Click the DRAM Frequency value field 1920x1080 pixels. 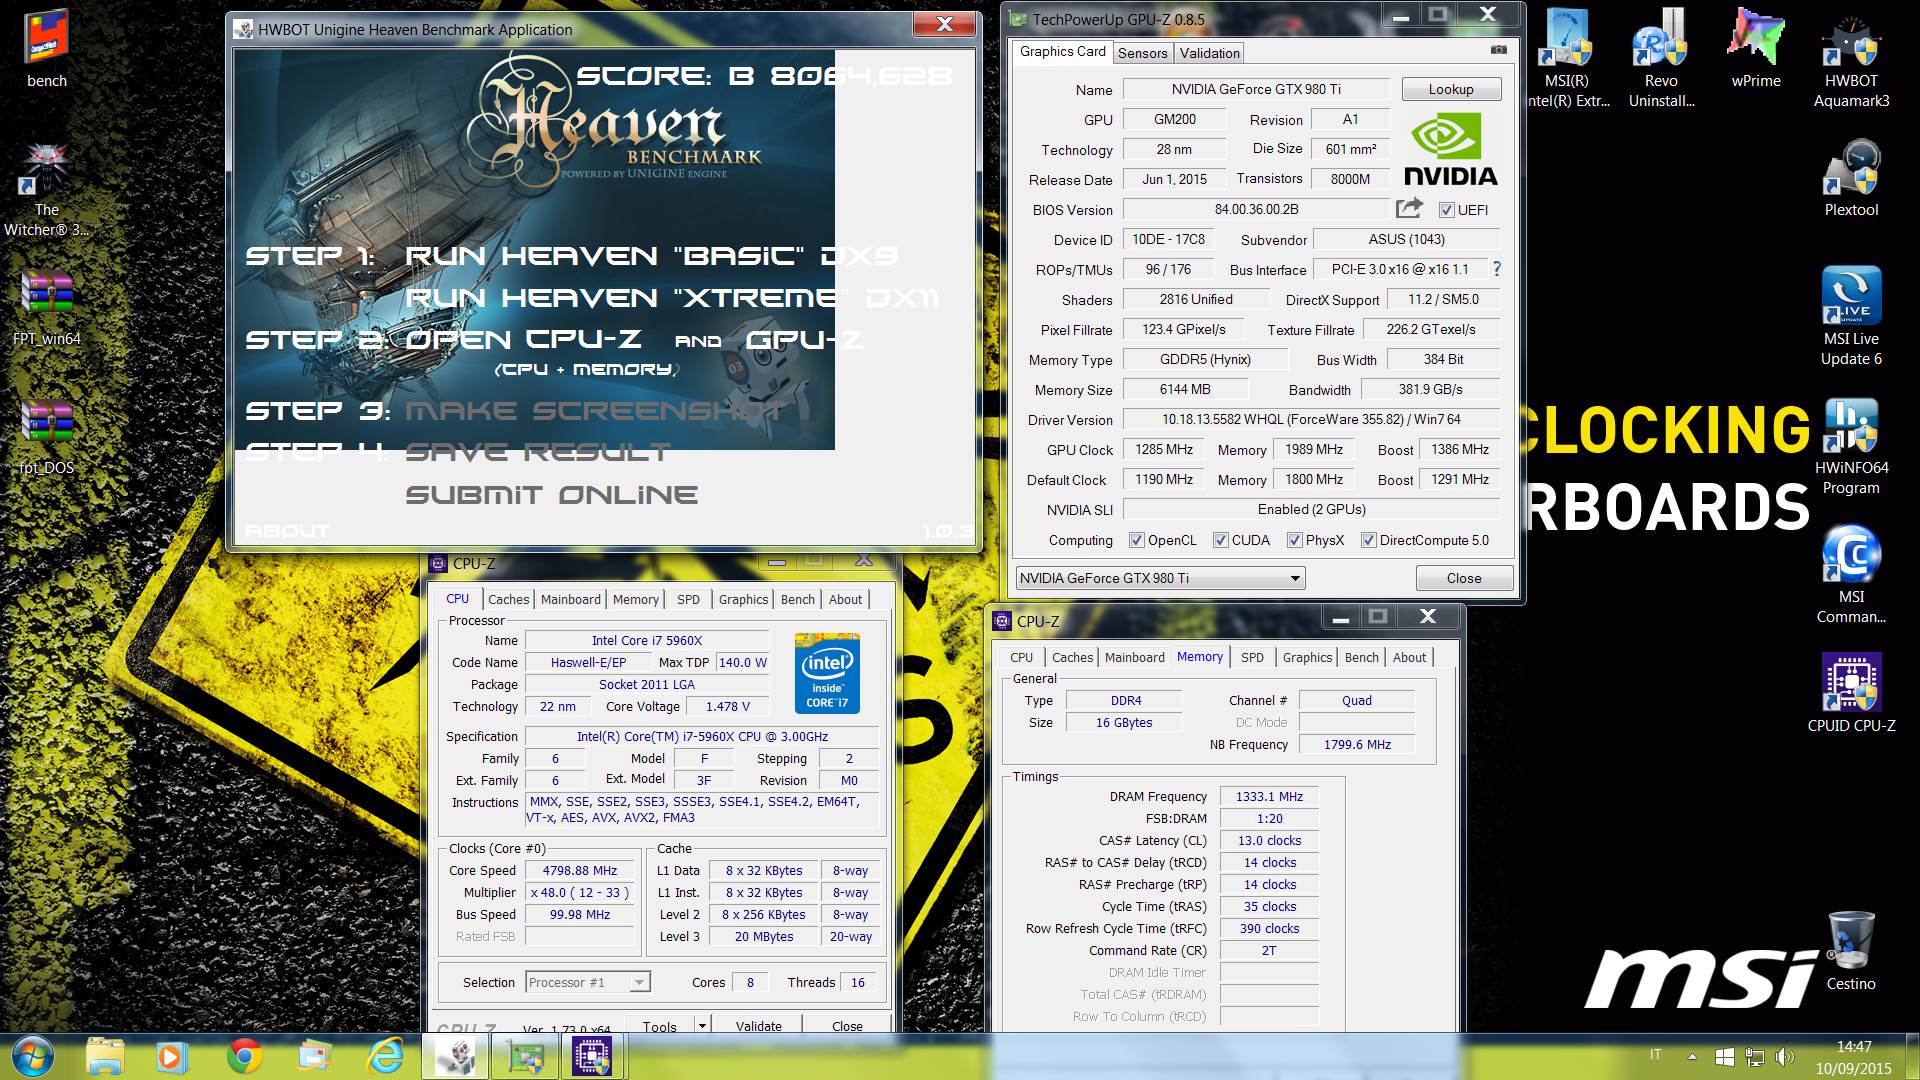(1269, 797)
